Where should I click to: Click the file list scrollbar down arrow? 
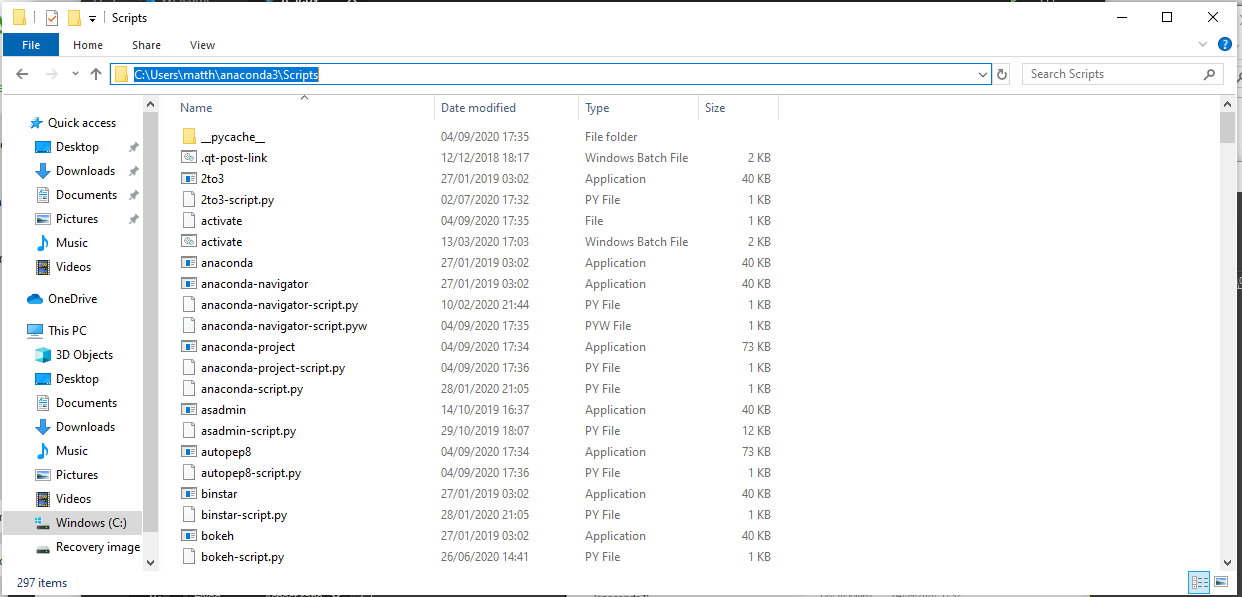(1227, 564)
